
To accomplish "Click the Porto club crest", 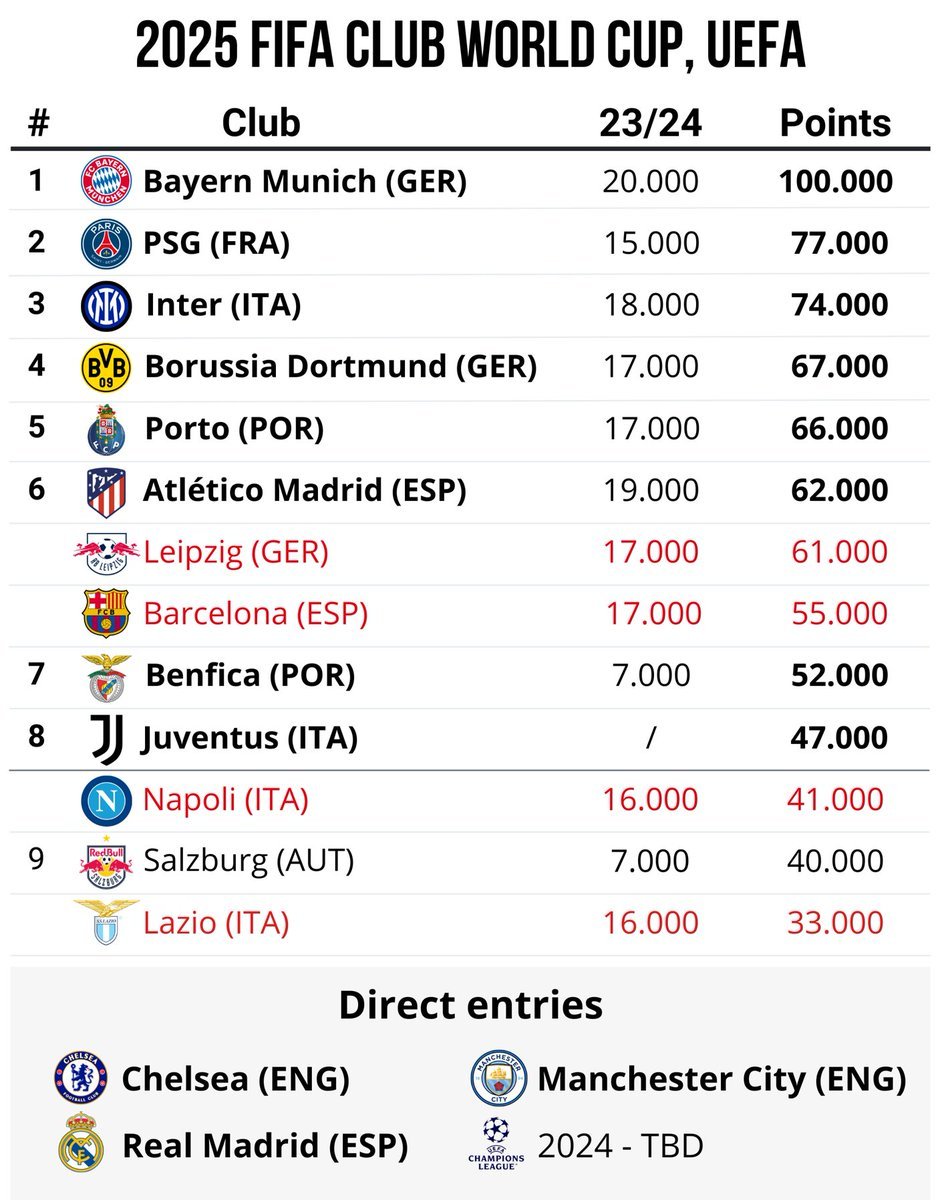I will point(106,429).
